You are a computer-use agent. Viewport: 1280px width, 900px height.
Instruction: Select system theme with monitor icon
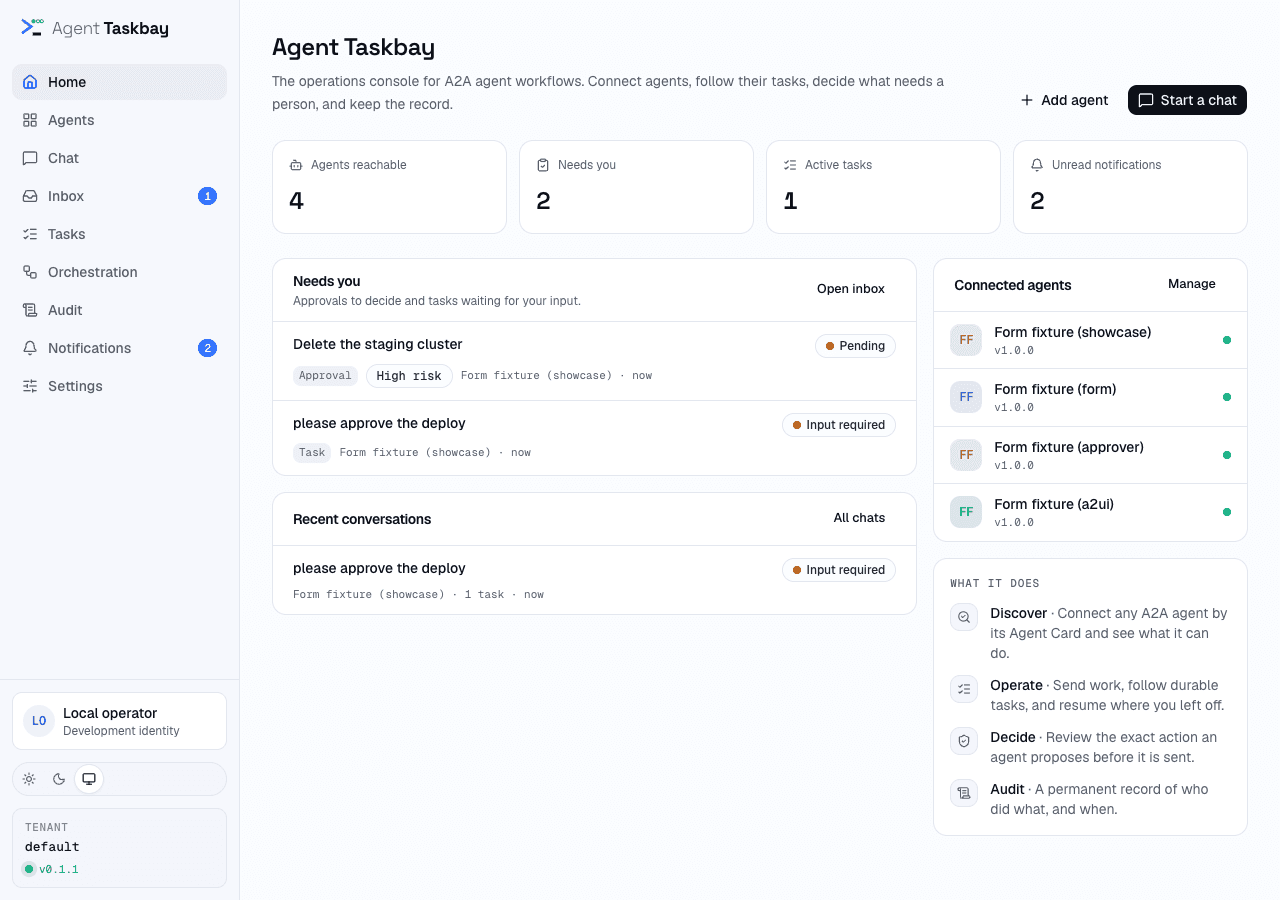[89, 779]
